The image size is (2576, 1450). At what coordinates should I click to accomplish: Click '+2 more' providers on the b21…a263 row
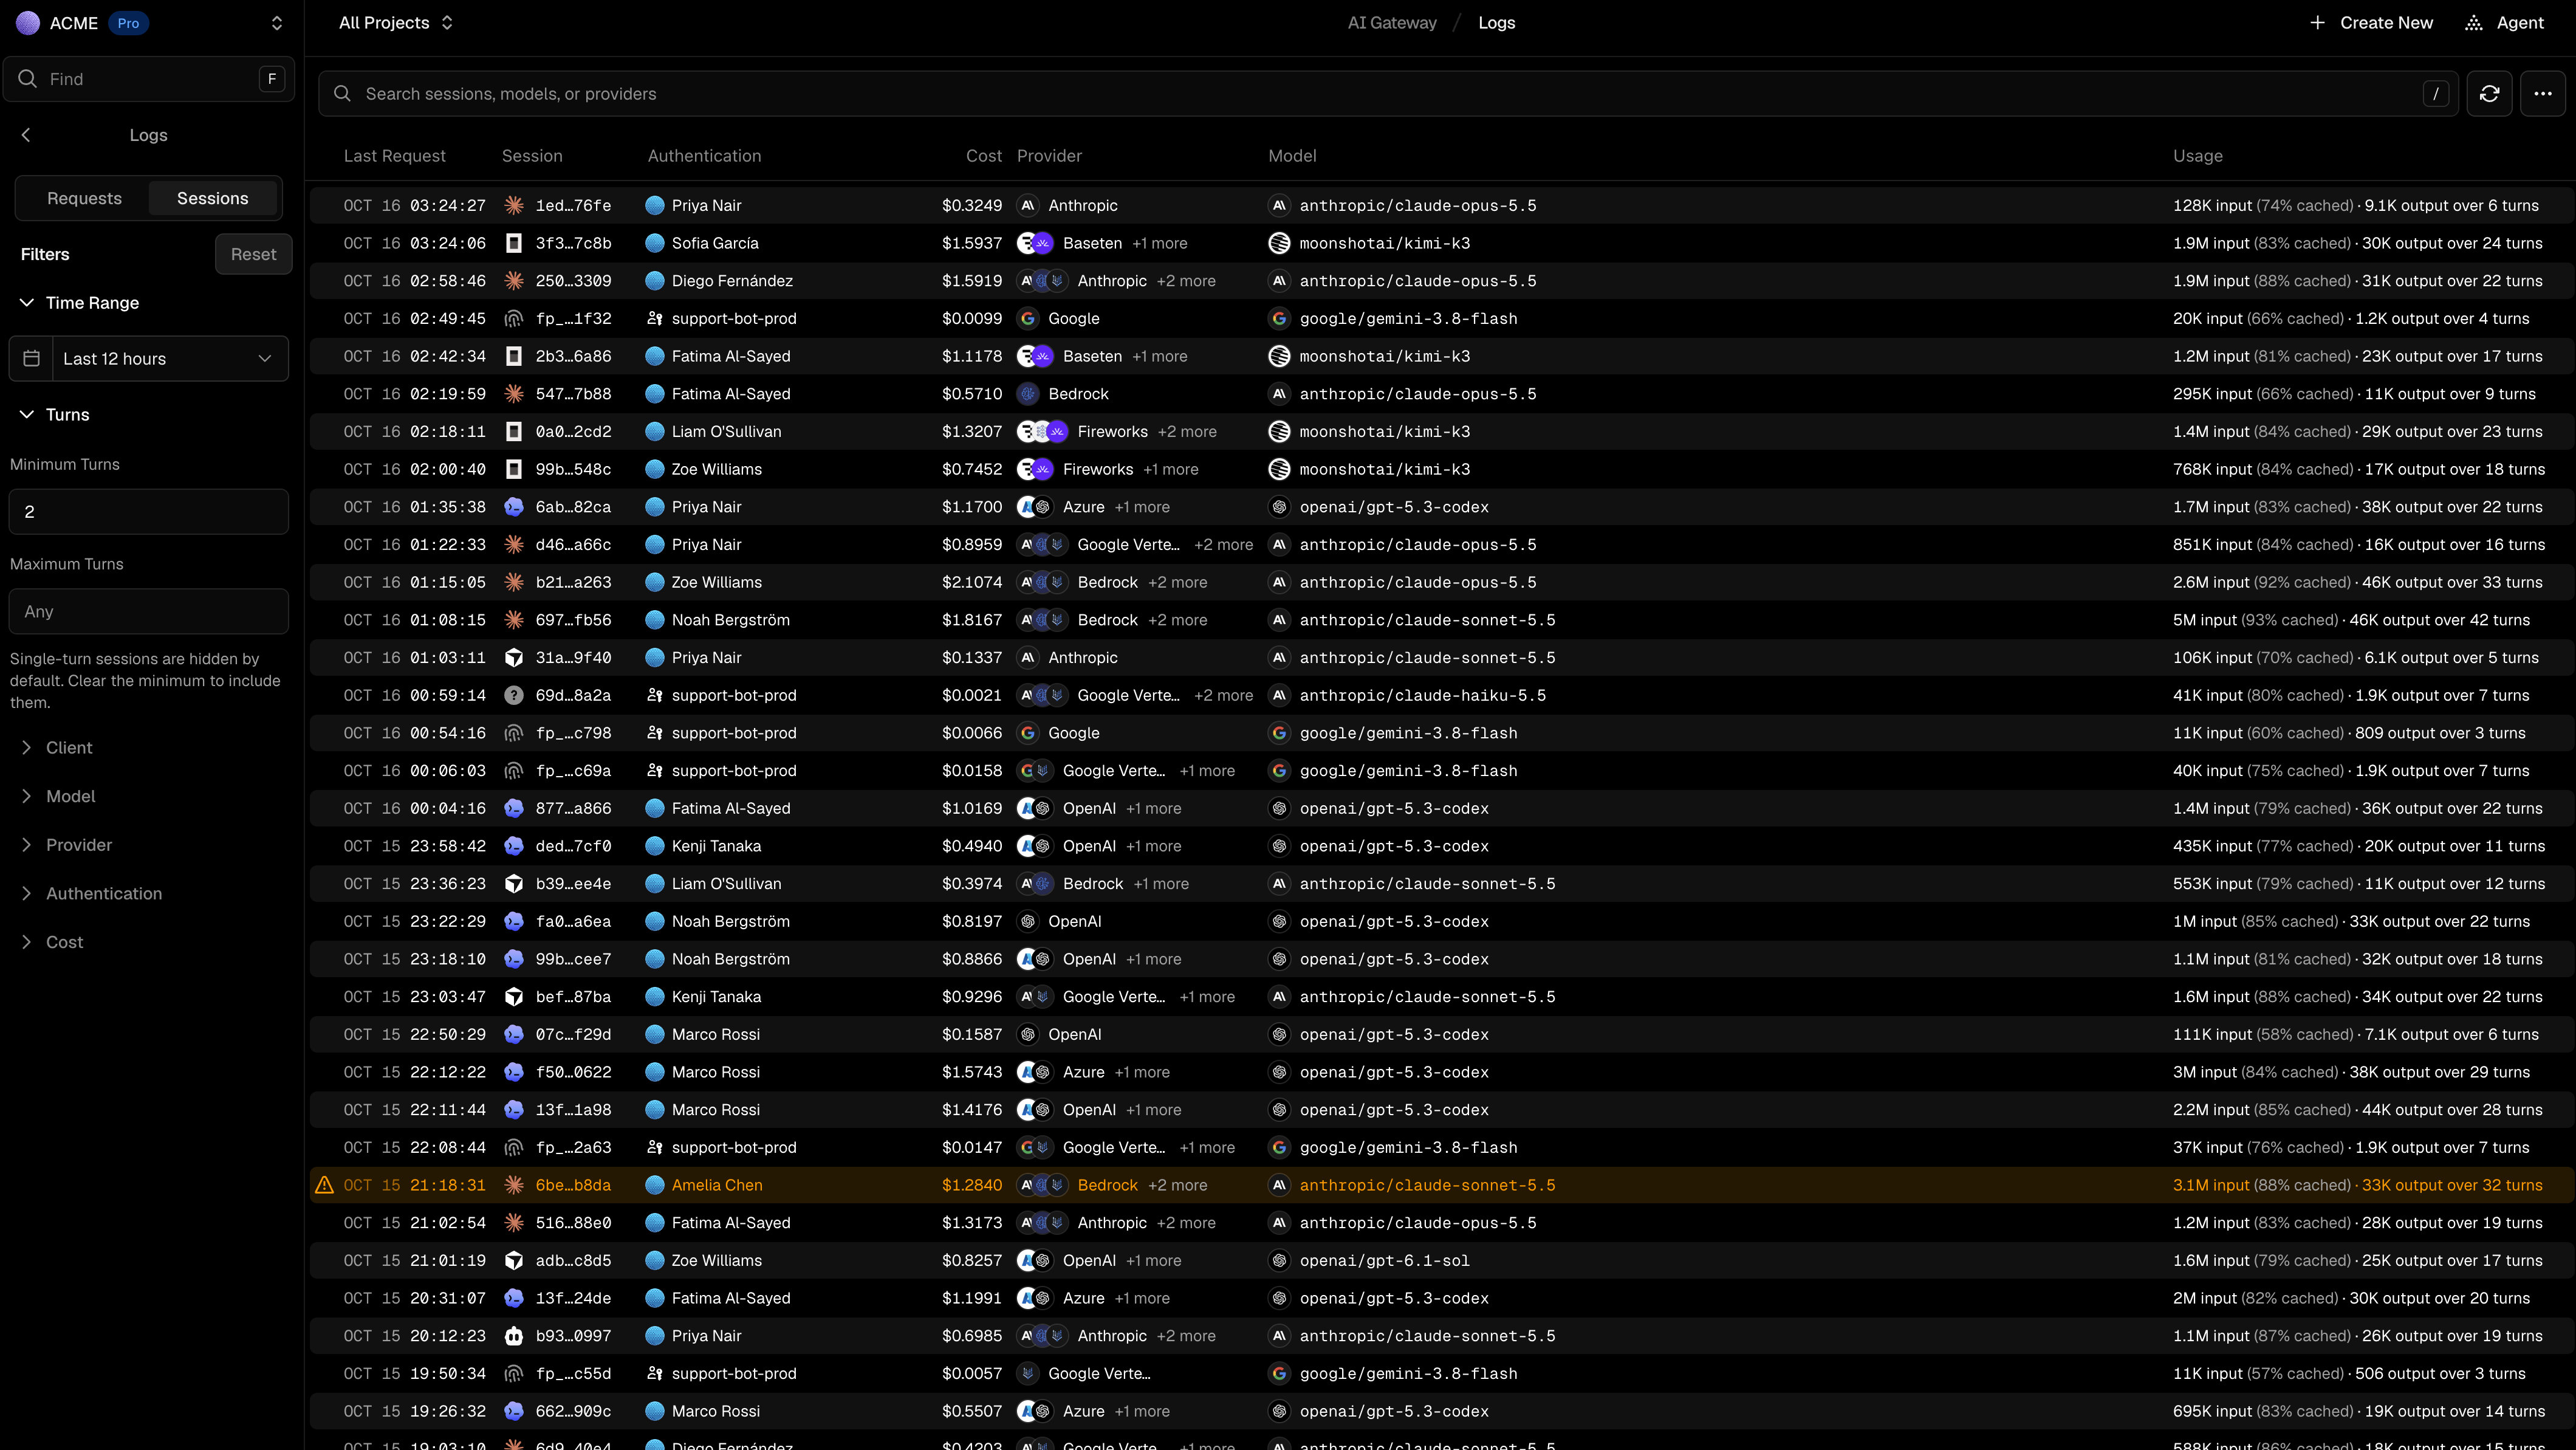point(1178,582)
